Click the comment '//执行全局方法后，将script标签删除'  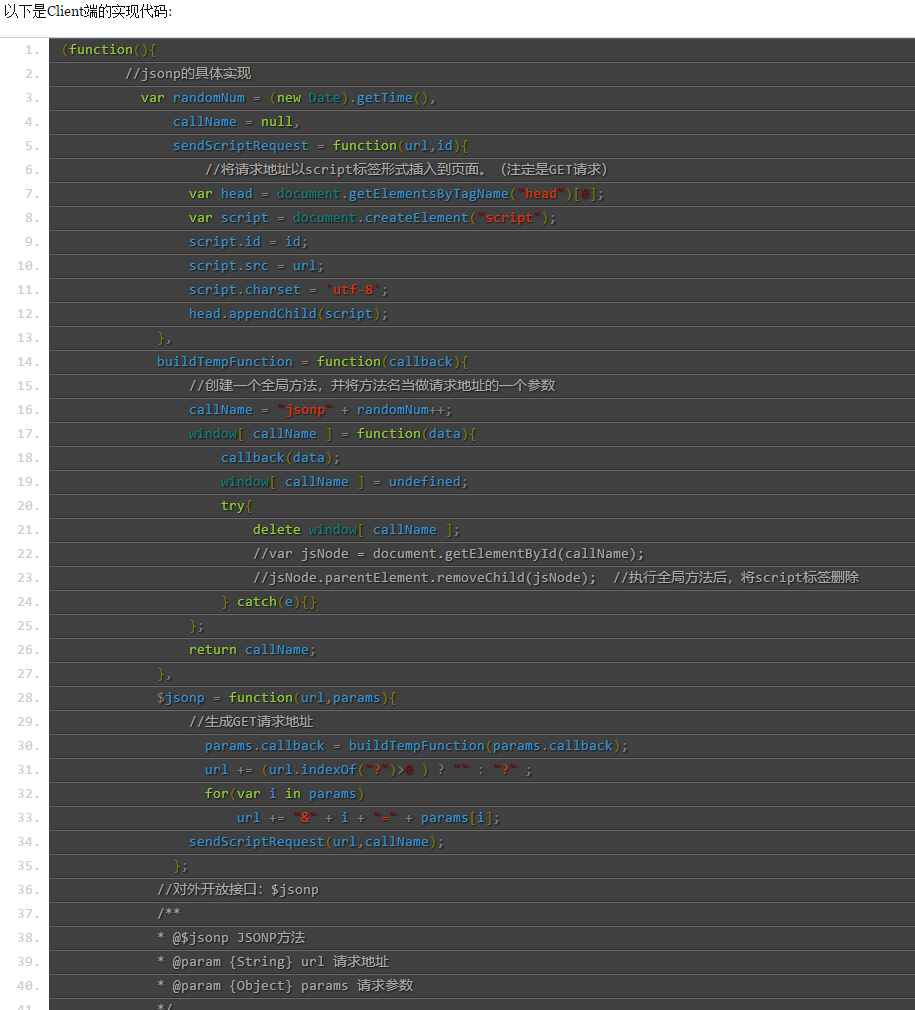736,578
